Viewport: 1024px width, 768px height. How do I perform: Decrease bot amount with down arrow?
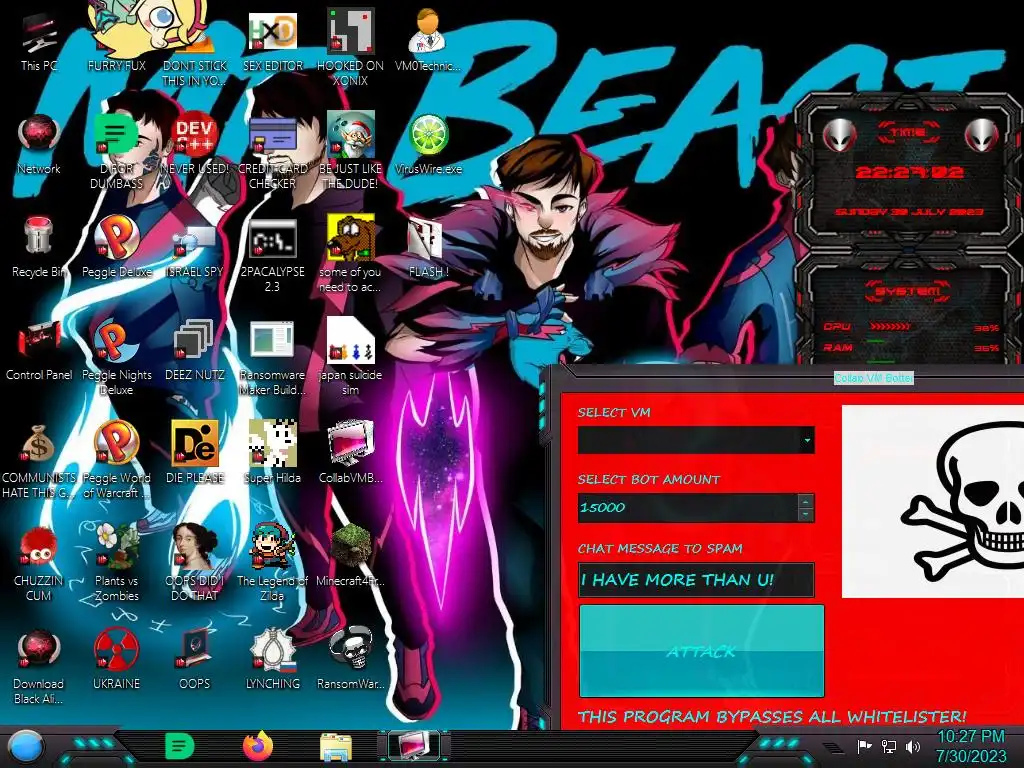(806, 515)
